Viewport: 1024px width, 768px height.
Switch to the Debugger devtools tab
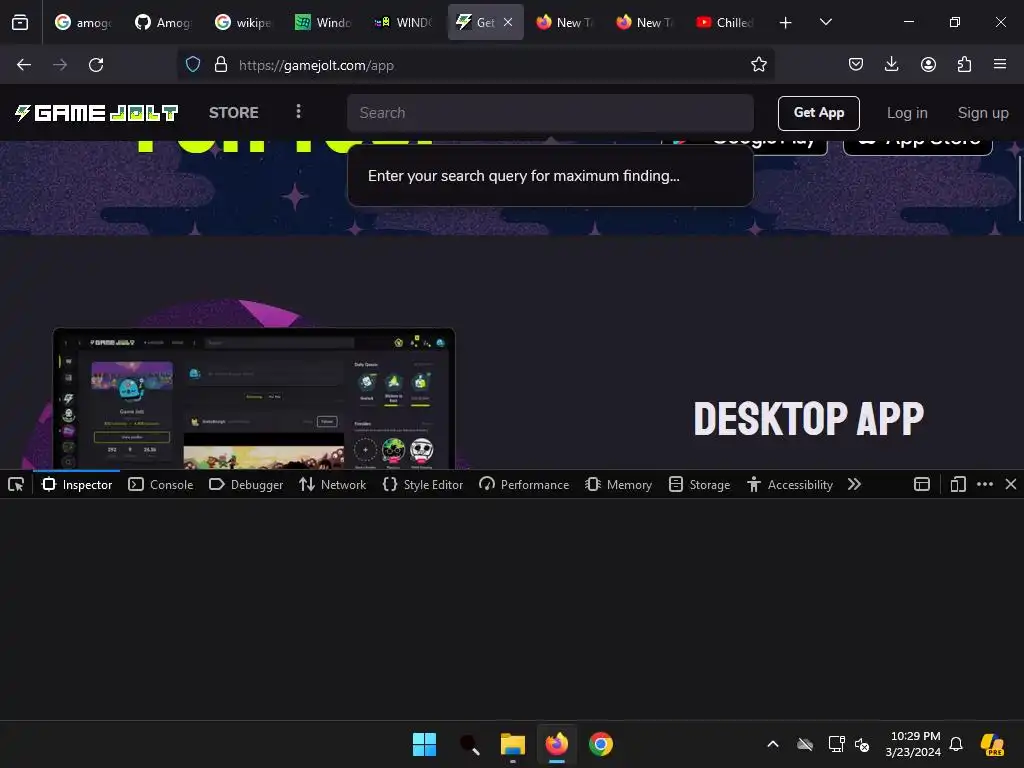coord(246,485)
